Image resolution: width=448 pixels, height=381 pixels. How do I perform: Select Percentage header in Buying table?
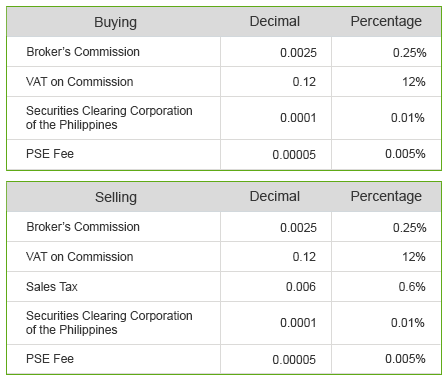click(x=386, y=21)
